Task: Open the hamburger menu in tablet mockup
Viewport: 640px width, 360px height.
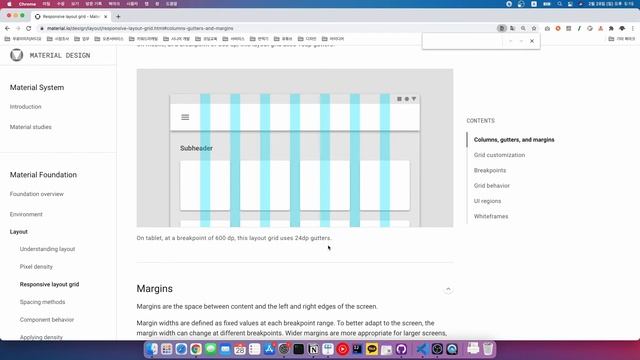Action: coord(185,117)
